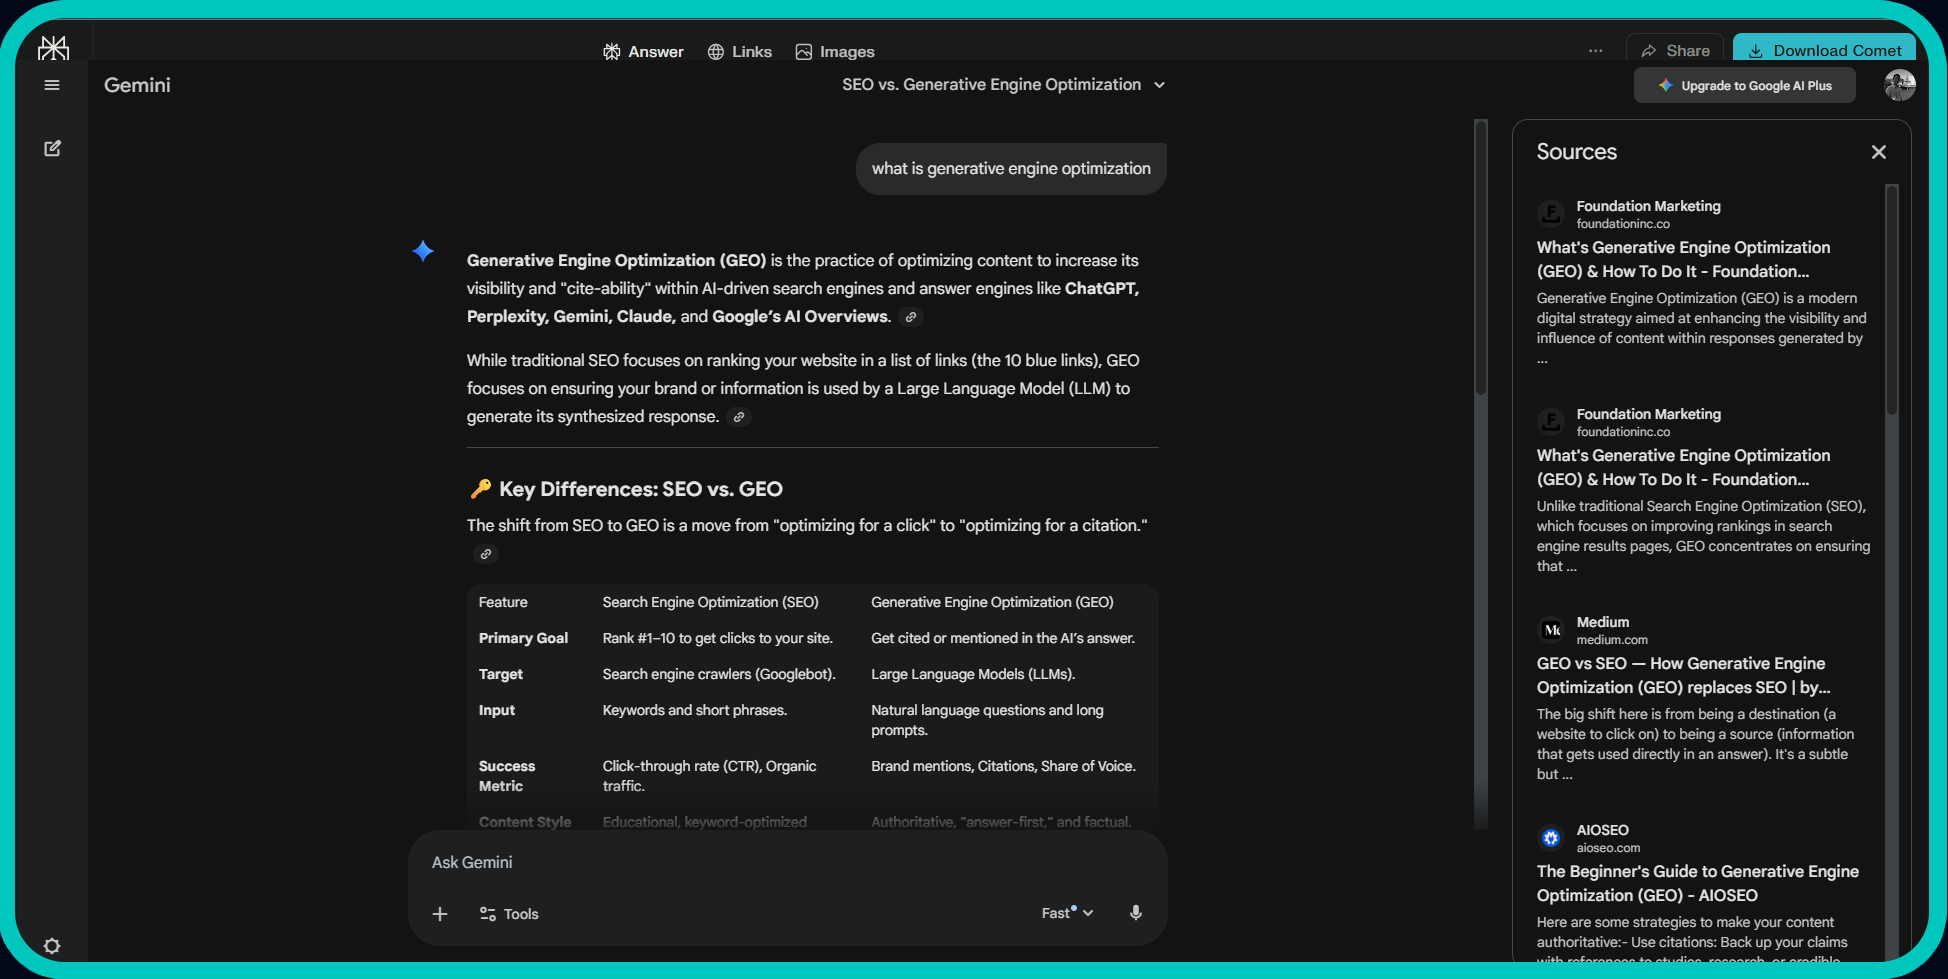Click the settings gear in the sidebar

tap(52, 946)
